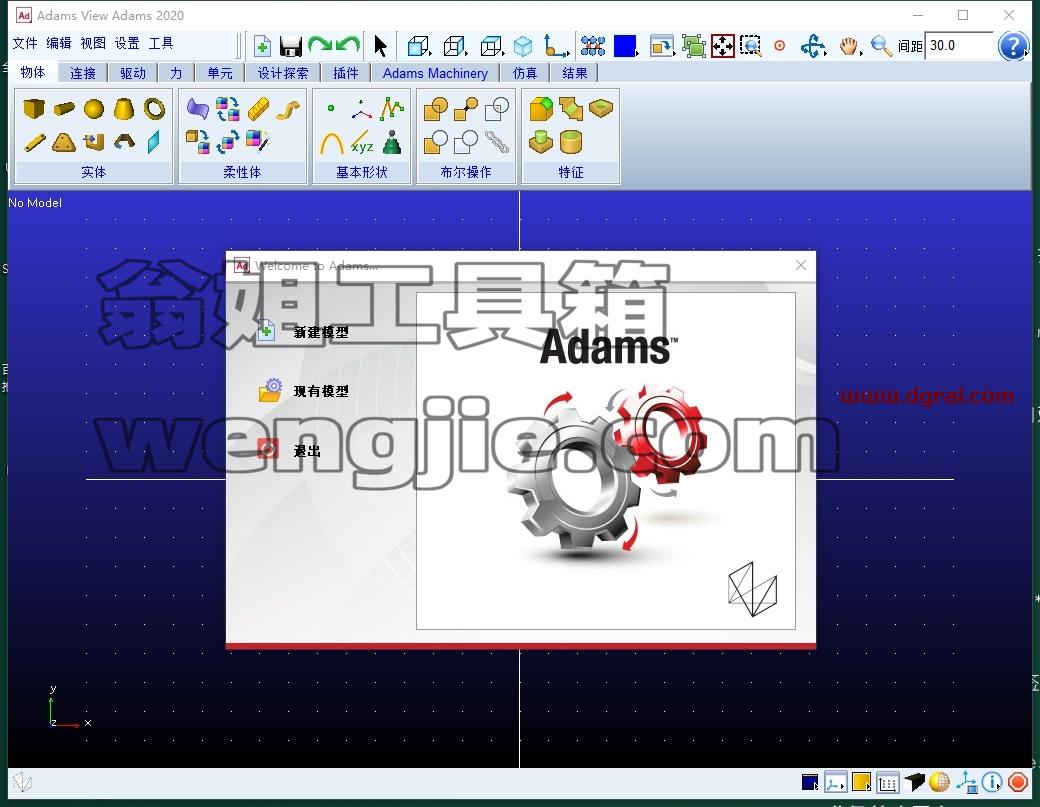This screenshot has height=807, width=1040.
Task: Click the stop record icon
Action: (x=1017, y=782)
